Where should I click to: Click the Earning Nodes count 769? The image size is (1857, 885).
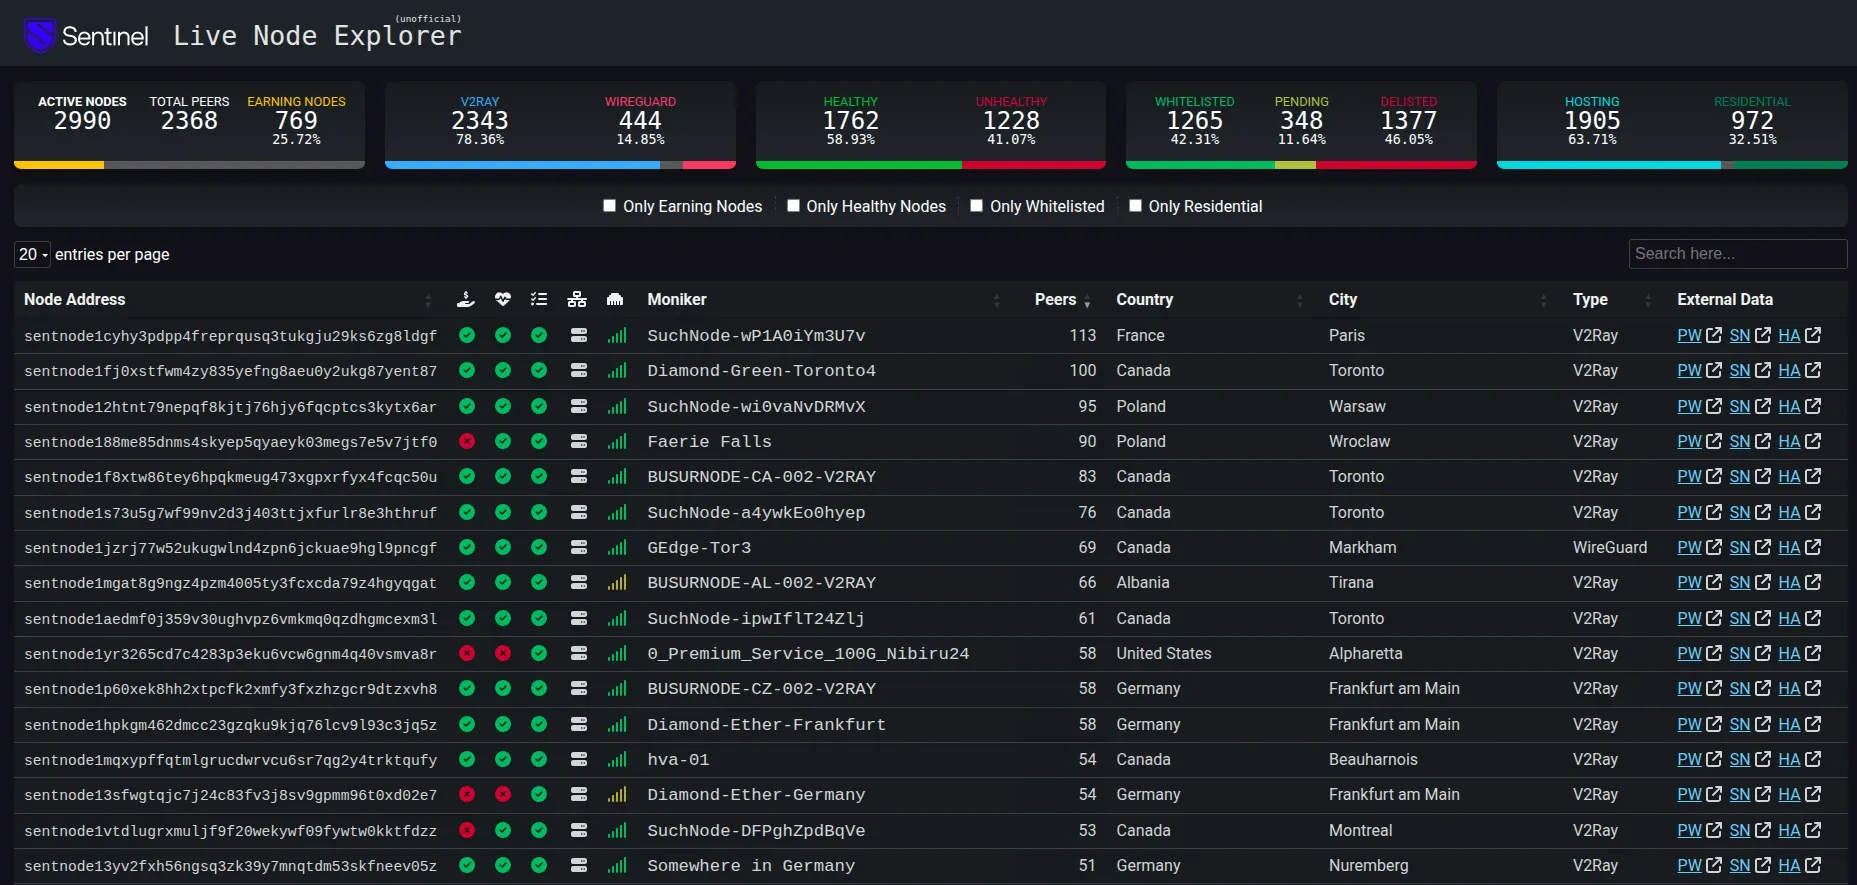[296, 121]
